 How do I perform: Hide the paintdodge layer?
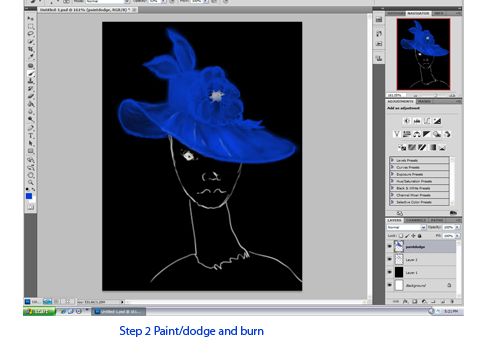coord(389,246)
